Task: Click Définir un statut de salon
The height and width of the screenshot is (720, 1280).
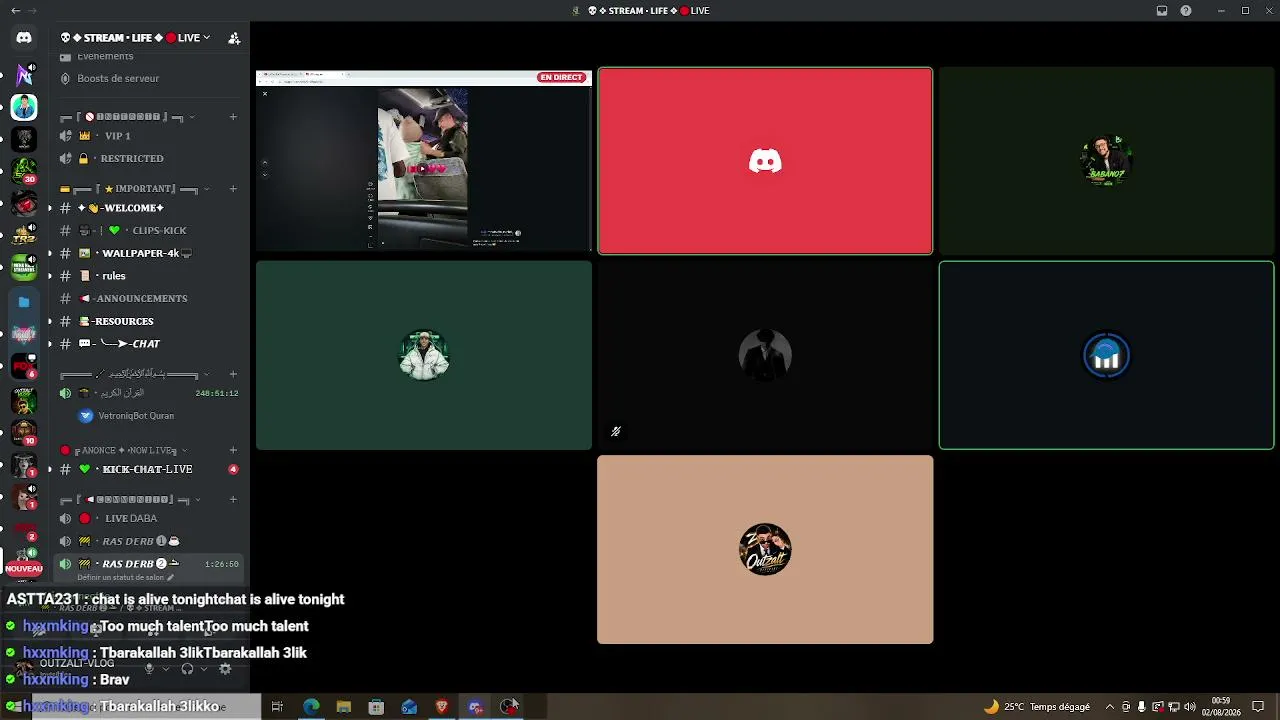Action: [126, 578]
